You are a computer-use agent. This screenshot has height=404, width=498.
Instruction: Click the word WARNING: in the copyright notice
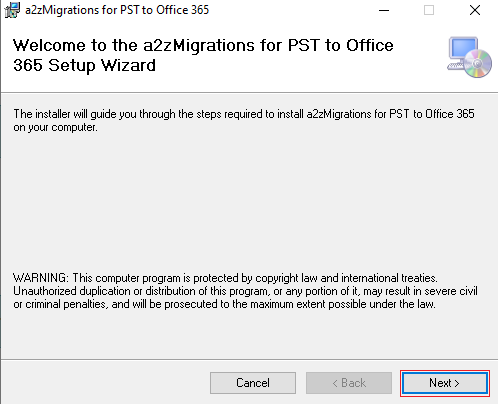pyautogui.click(x=41, y=278)
